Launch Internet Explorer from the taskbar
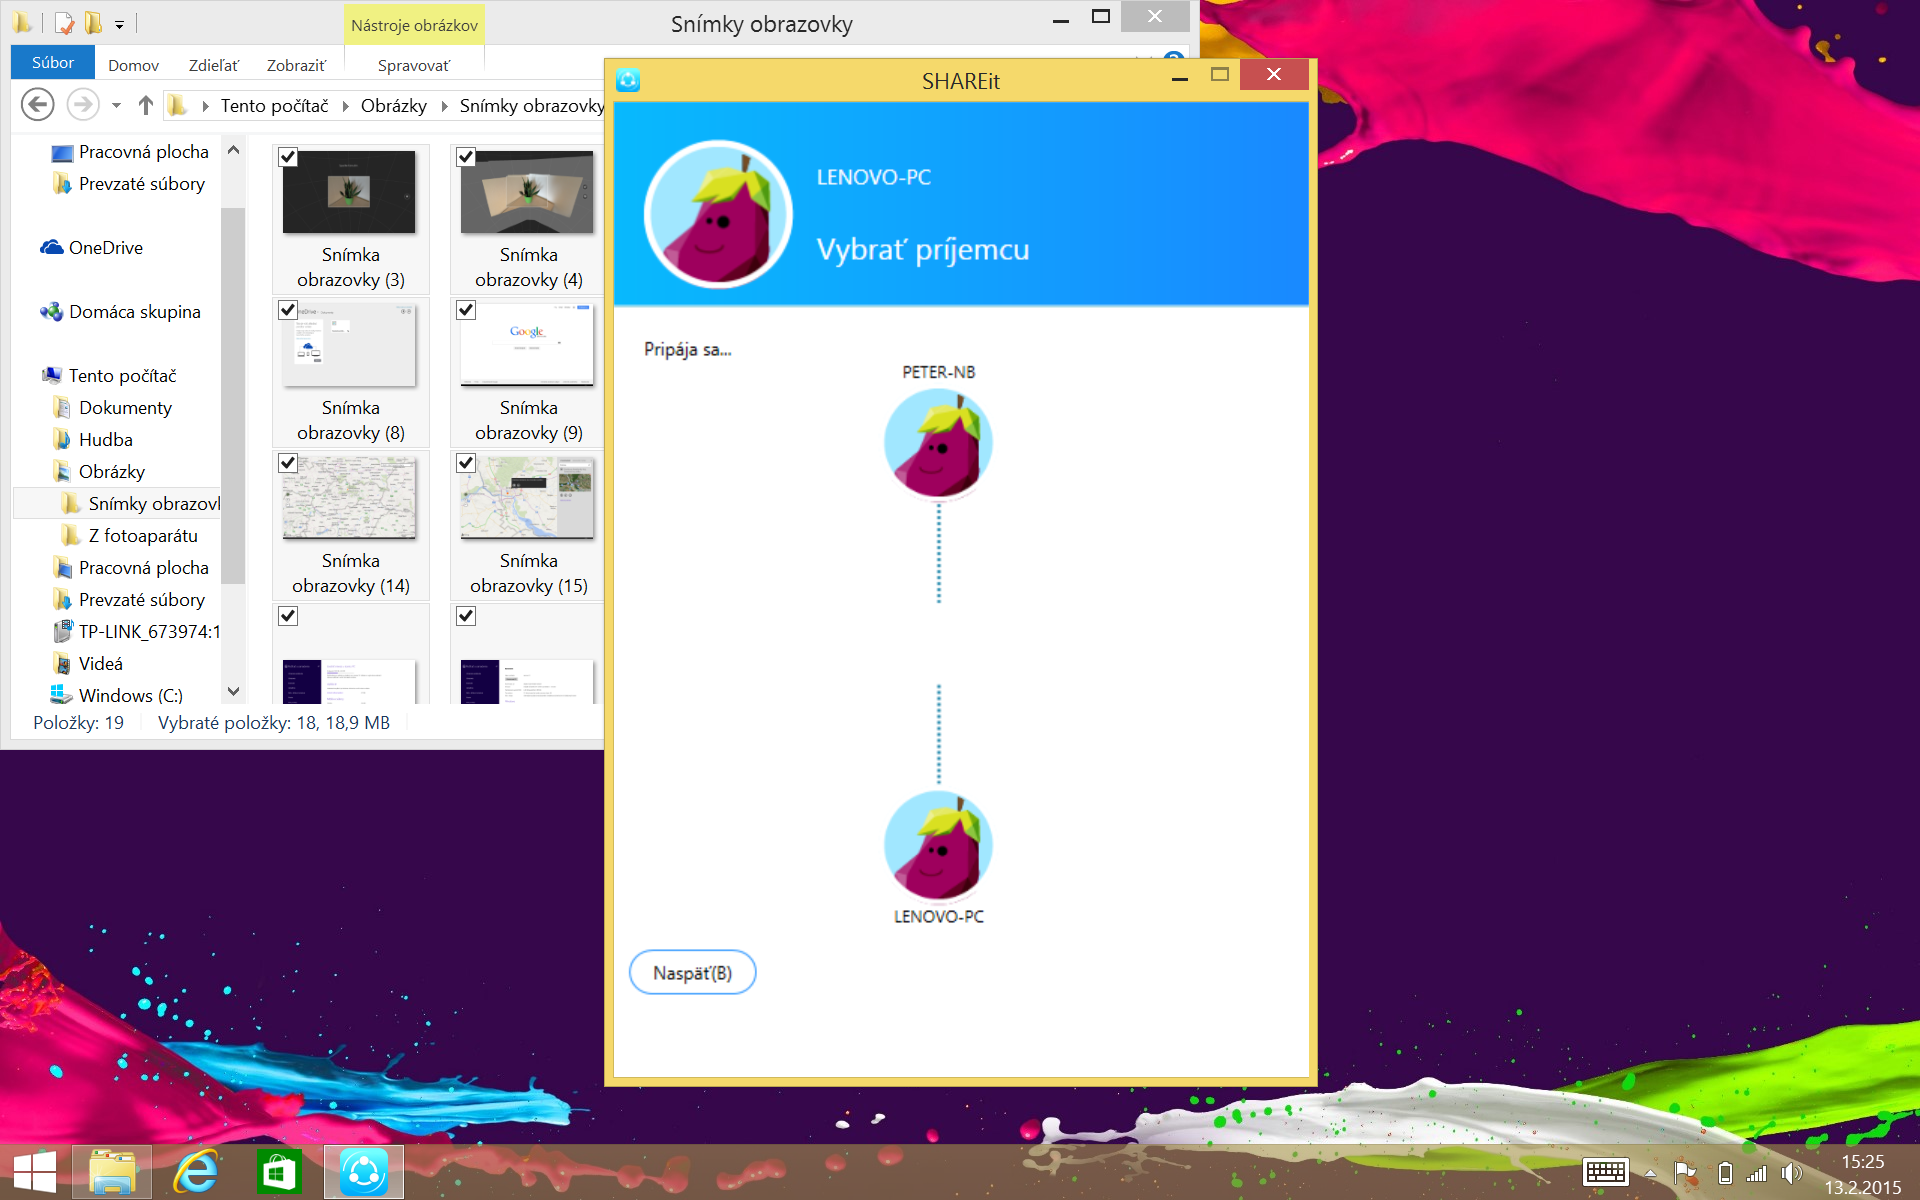1920x1200 pixels. 196,1171
